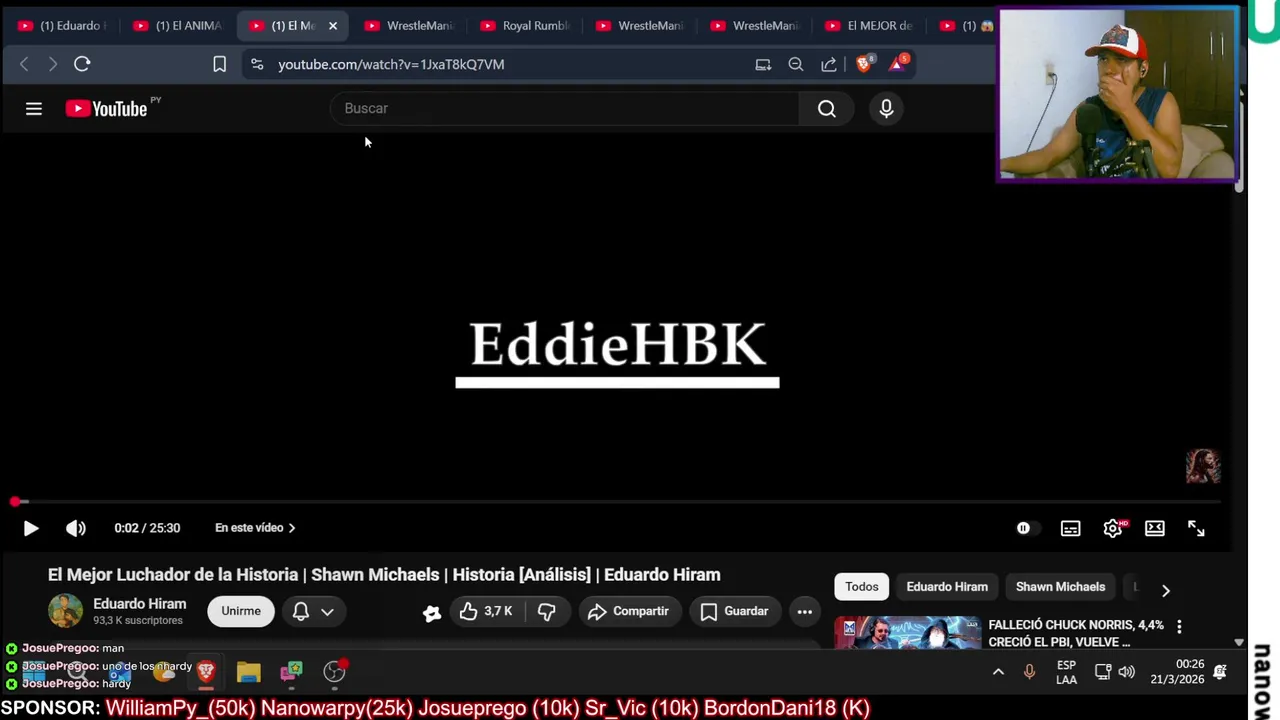This screenshot has height=720, width=1280.
Task: Bookmark this page
Action: (219, 64)
